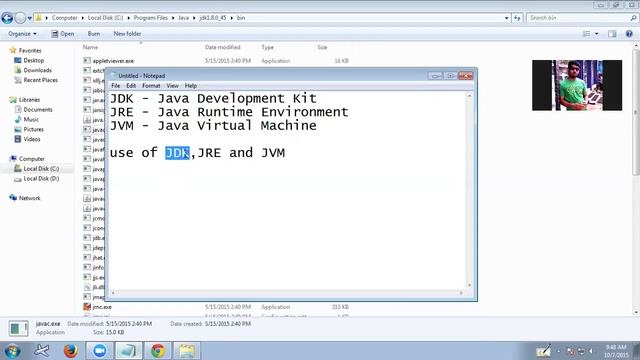The image size is (640, 360).
Task: Click the highlighted JDK word in Notepad
Action: point(178,153)
